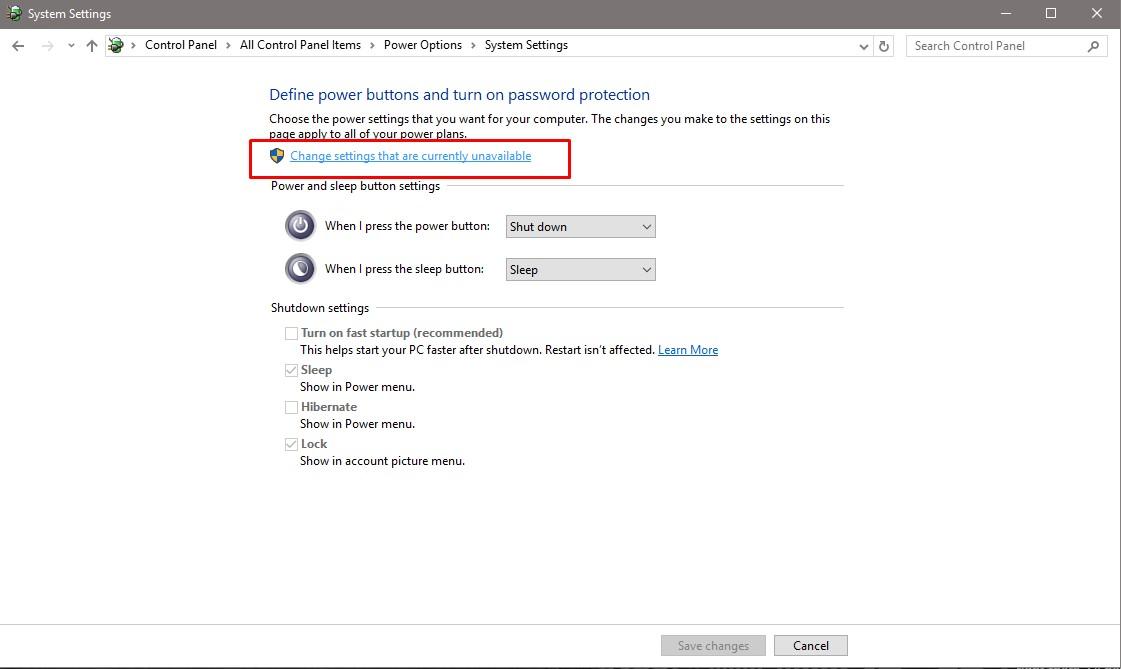The height and width of the screenshot is (669, 1121).
Task: Go up one level with up arrow
Action: click(92, 46)
